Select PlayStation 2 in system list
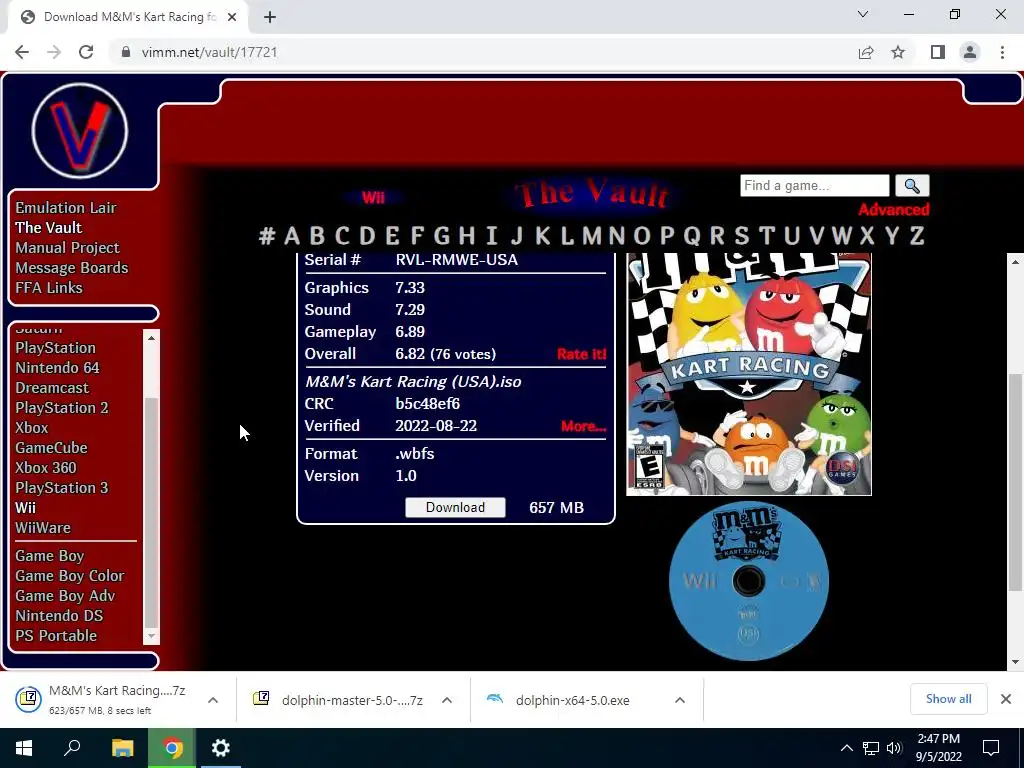1024x768 pixels. coord(62,408)
